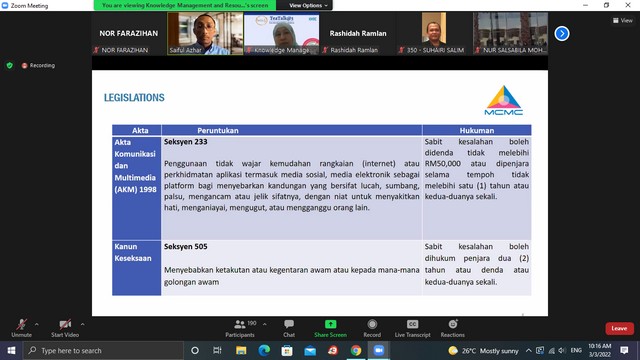Screen dimensions: 640x360
Task: Select Saiful Azhar's video thumbnail
Action: click(x=205, y=33)
